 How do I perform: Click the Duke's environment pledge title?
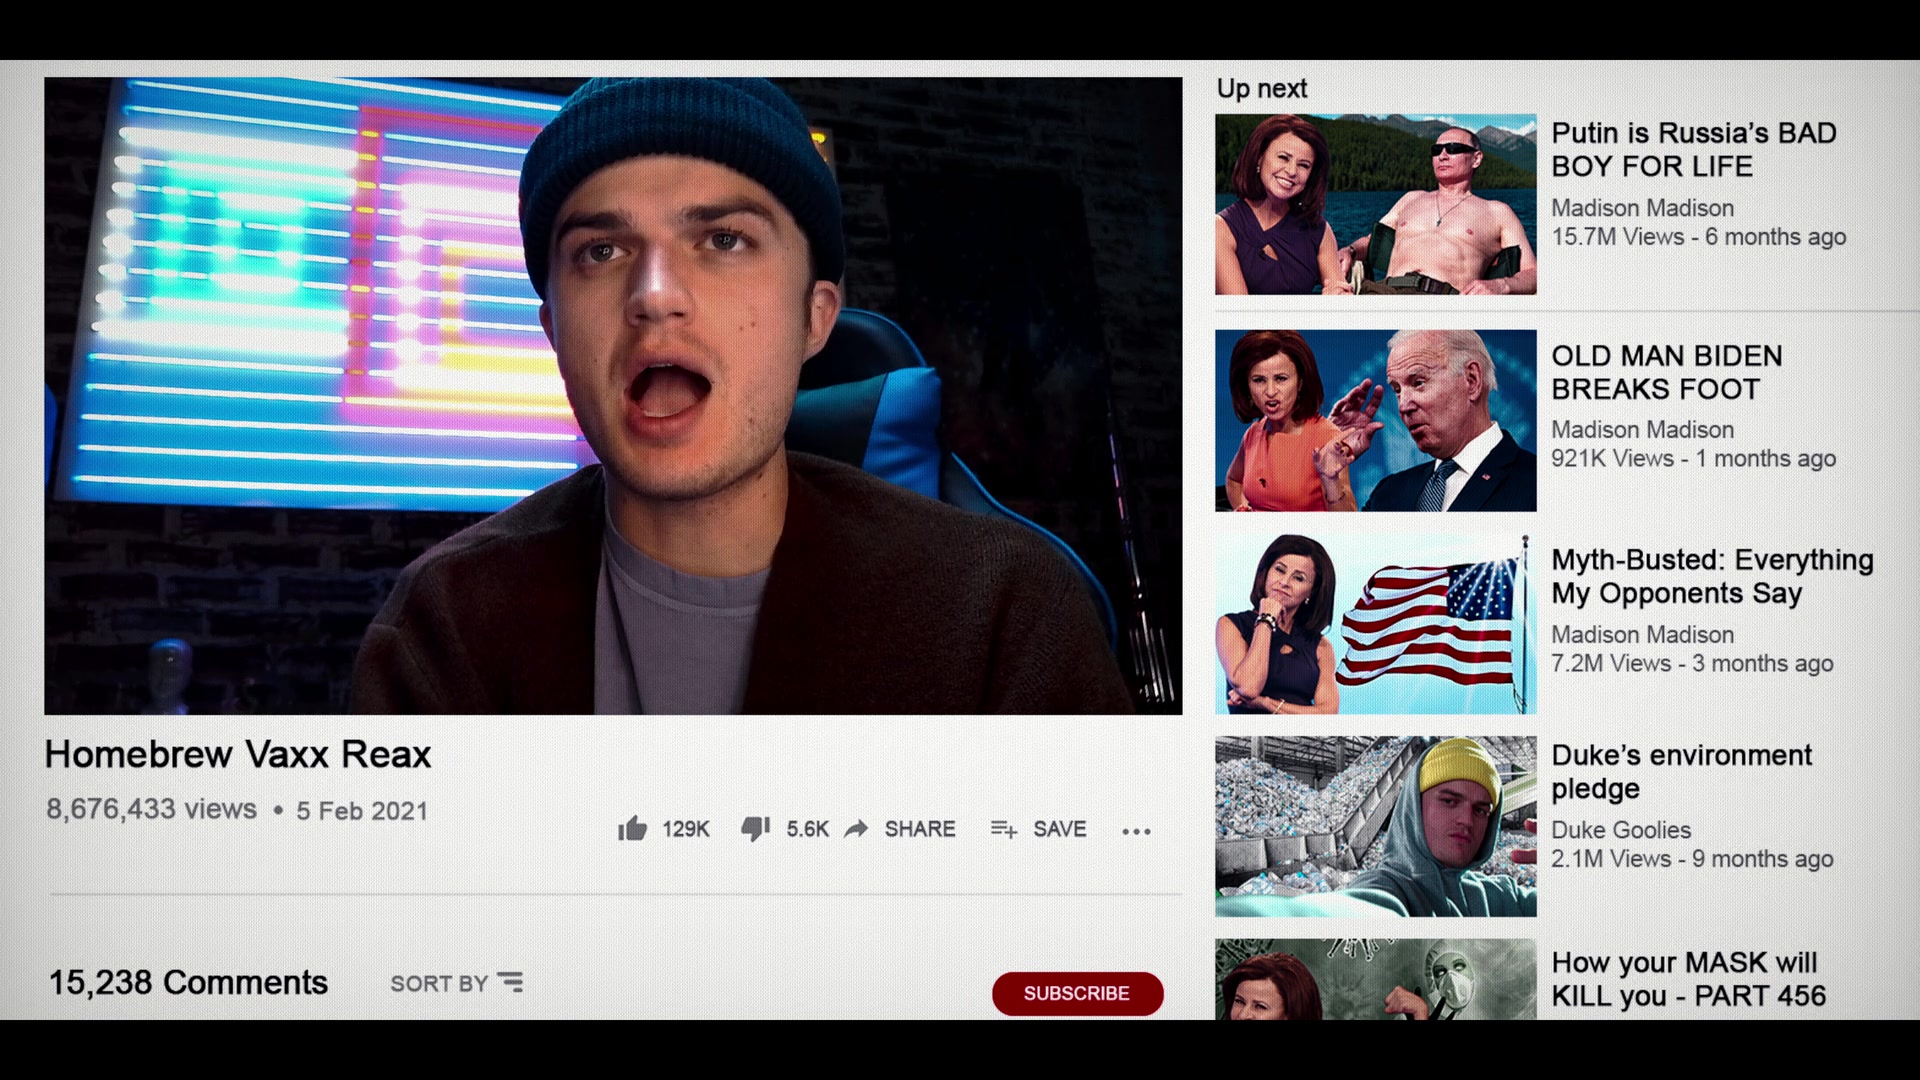click(x=1681, y=771)
